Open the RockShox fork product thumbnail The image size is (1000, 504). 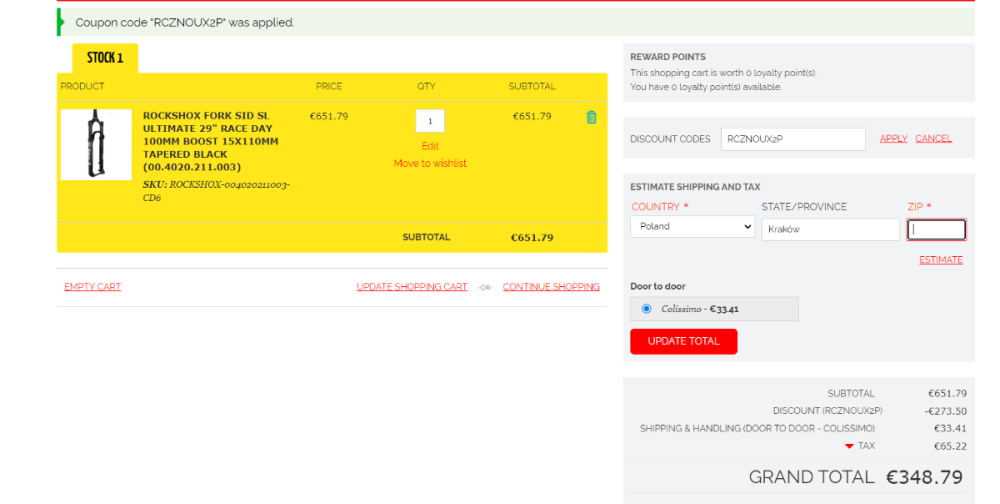pos(96,144)
